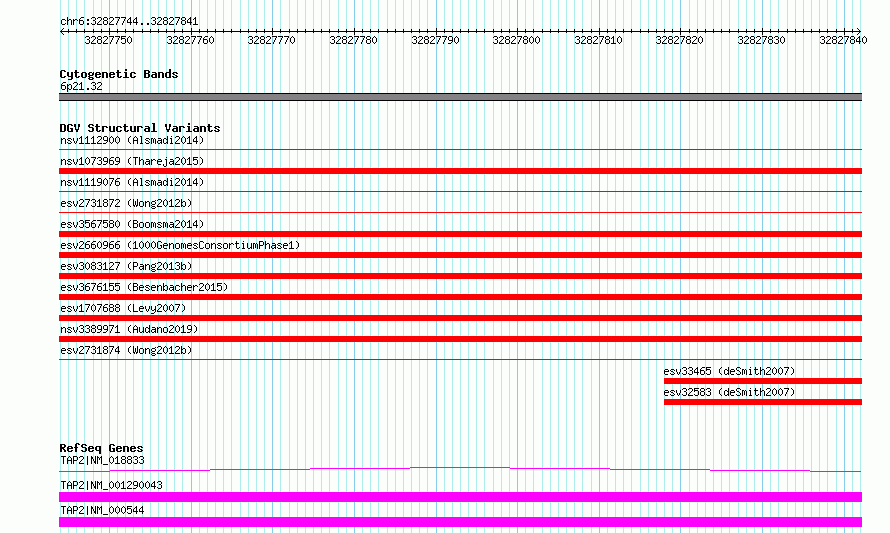Click the Cytogenetic Bands track title
Viewport: 890px width, 533px height.
coord(119,74)
